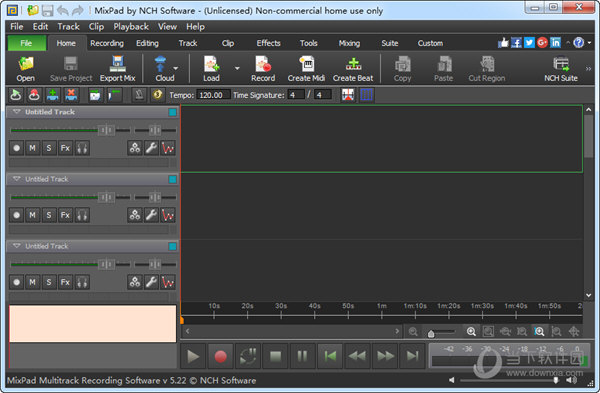Open the green File tab
The width and height of the screenshot is (600, 393).
coord(26,43)
